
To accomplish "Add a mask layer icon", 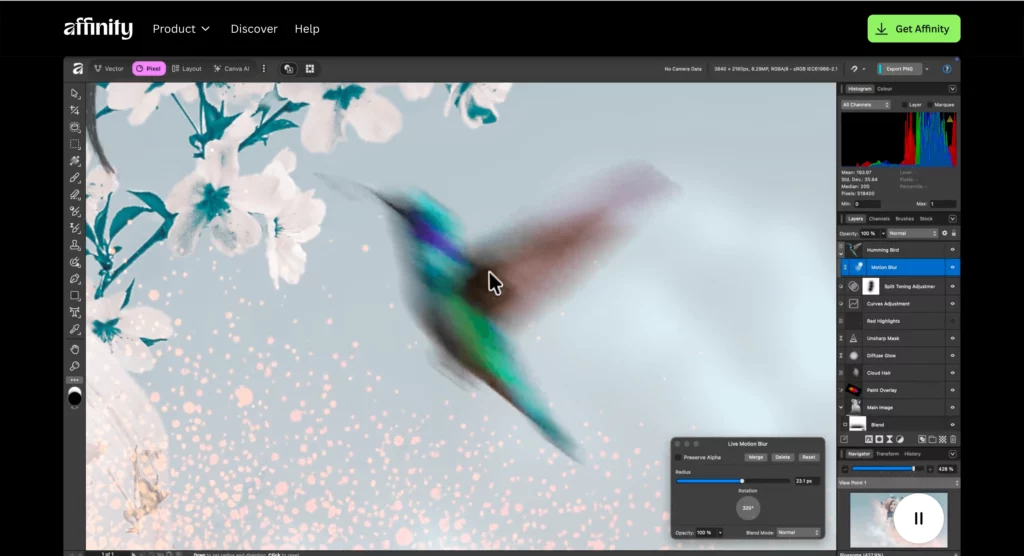I will click(x=879, y=439).
